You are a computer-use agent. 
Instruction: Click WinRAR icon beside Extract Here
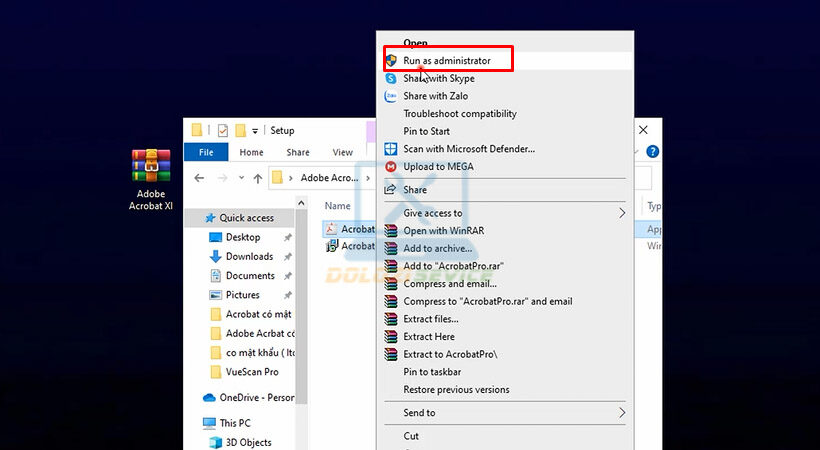(x=391, y=336)
